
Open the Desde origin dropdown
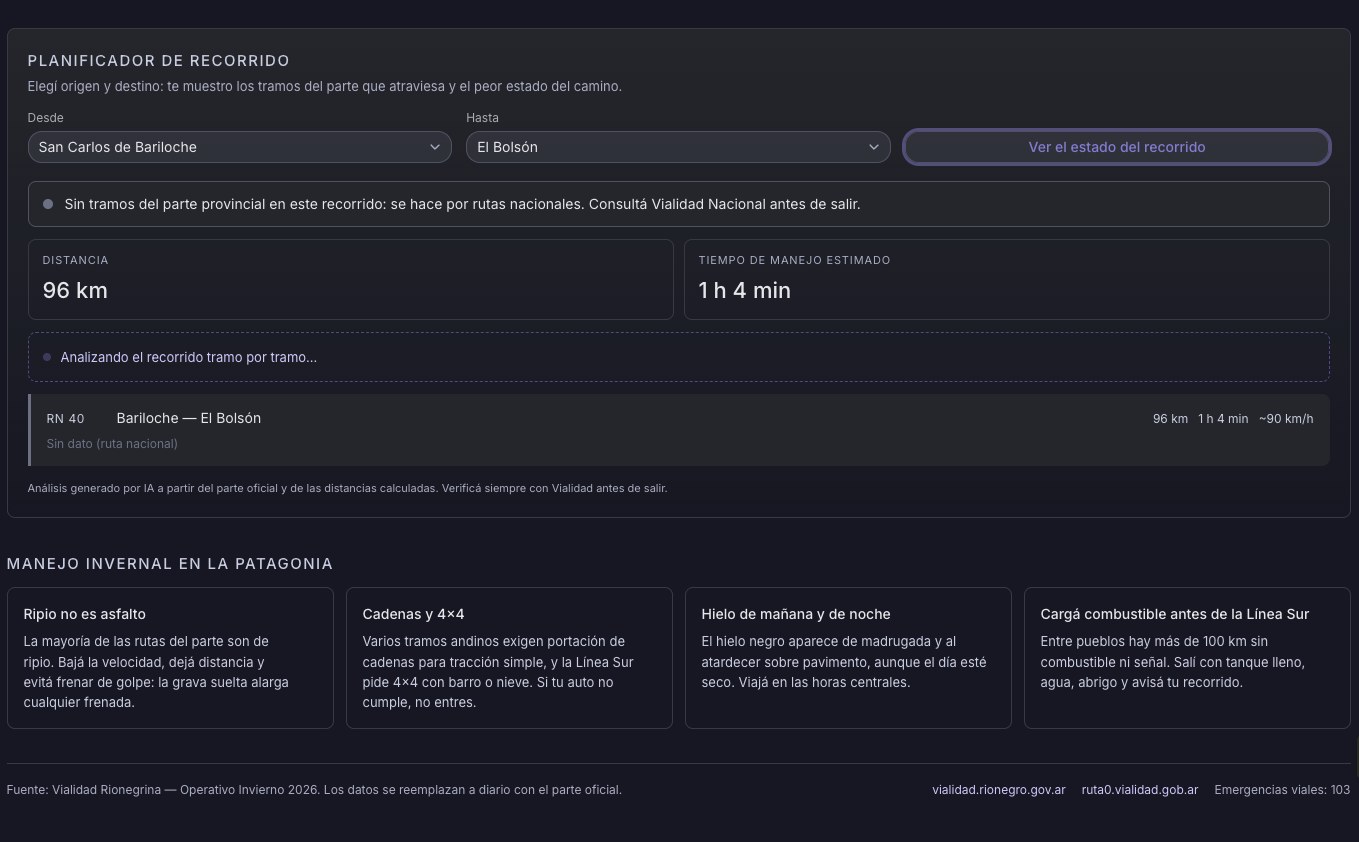240,147
